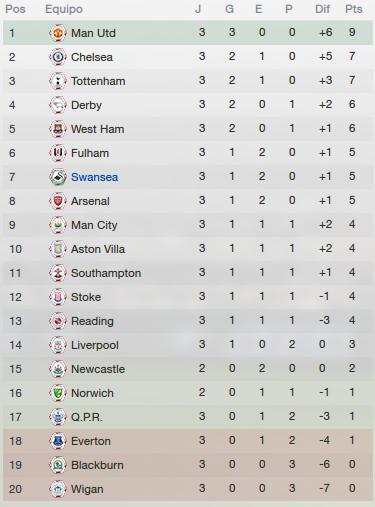The width and height of the screenshot is (375, 507).
Task: Click the Pos column header
Action: coord(15,9)
